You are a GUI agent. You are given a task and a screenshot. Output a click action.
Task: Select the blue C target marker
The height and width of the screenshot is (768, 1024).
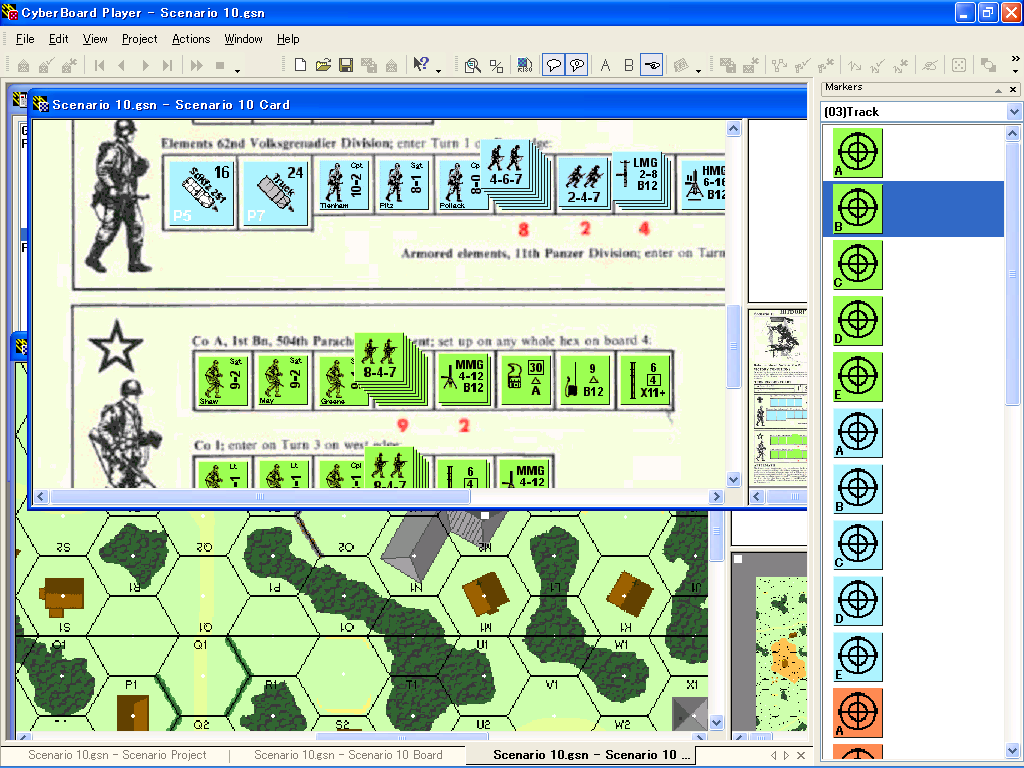[x=857, y=545]
